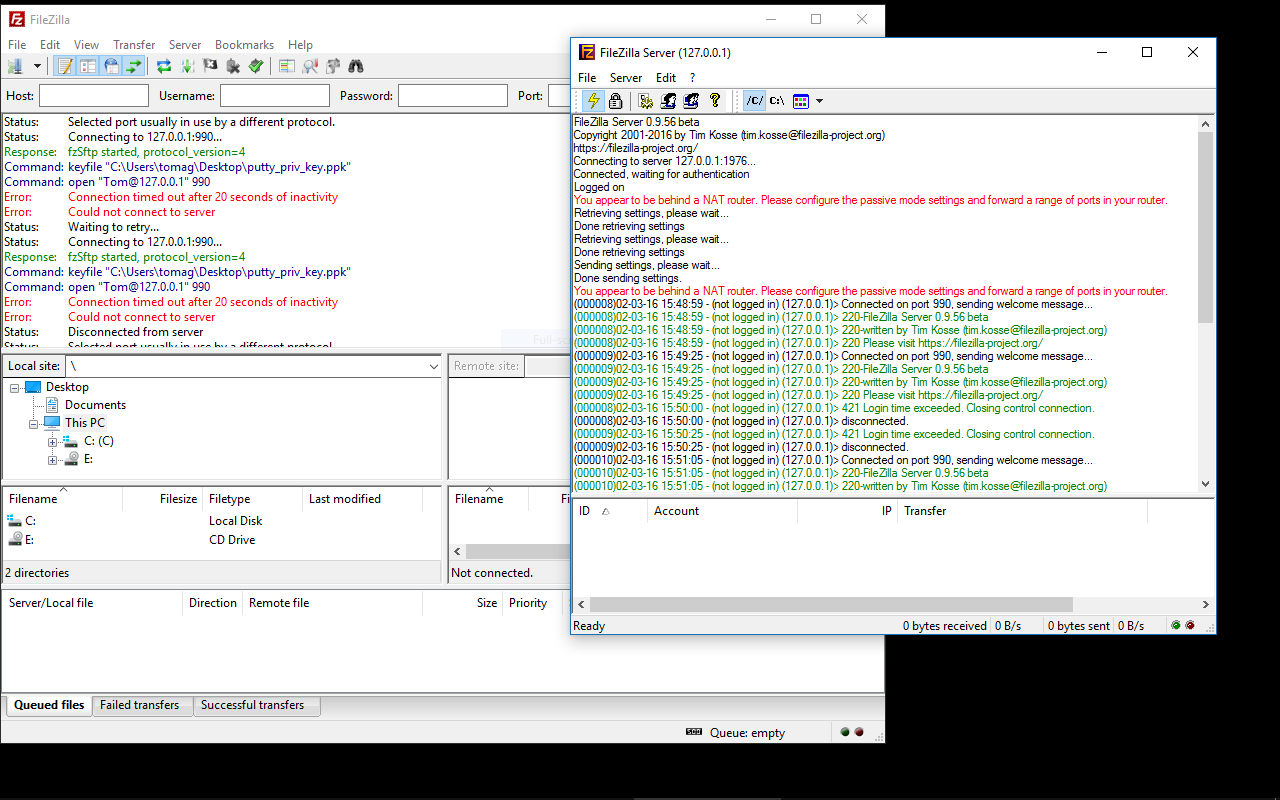Toggle the message log display button

pyautogui.click(x=65, y=66)
